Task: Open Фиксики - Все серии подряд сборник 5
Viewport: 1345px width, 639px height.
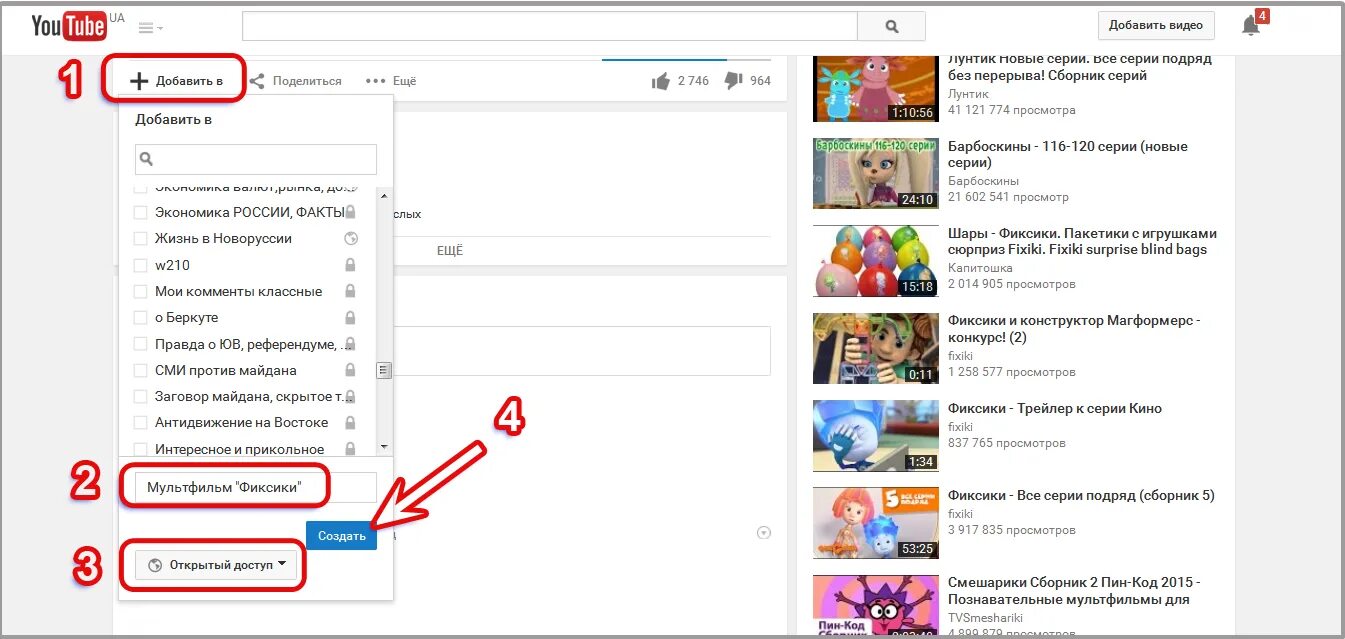Action: 1081,495
